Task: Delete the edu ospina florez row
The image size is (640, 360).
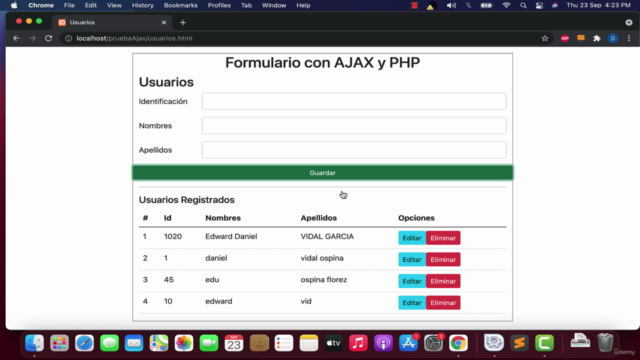Action: (443, 281)
